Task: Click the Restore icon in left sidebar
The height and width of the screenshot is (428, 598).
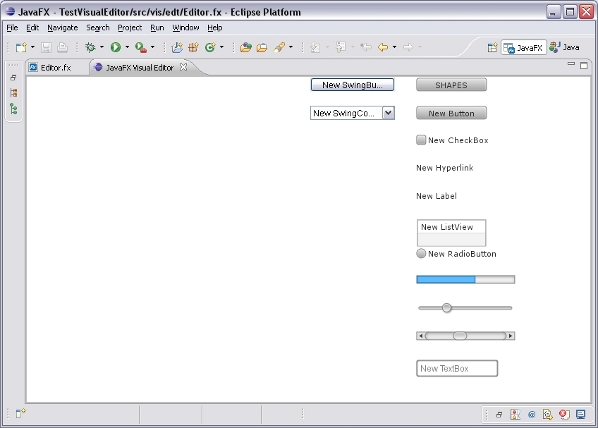Action: coord(13,78)
